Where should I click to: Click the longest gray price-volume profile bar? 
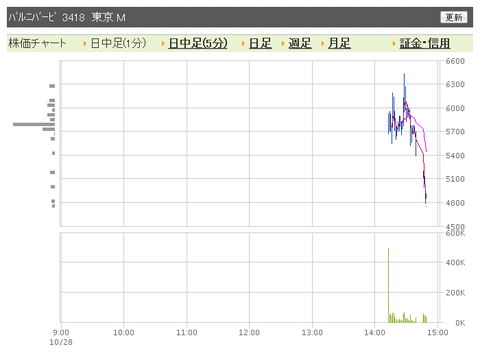[x=34, y=124]
